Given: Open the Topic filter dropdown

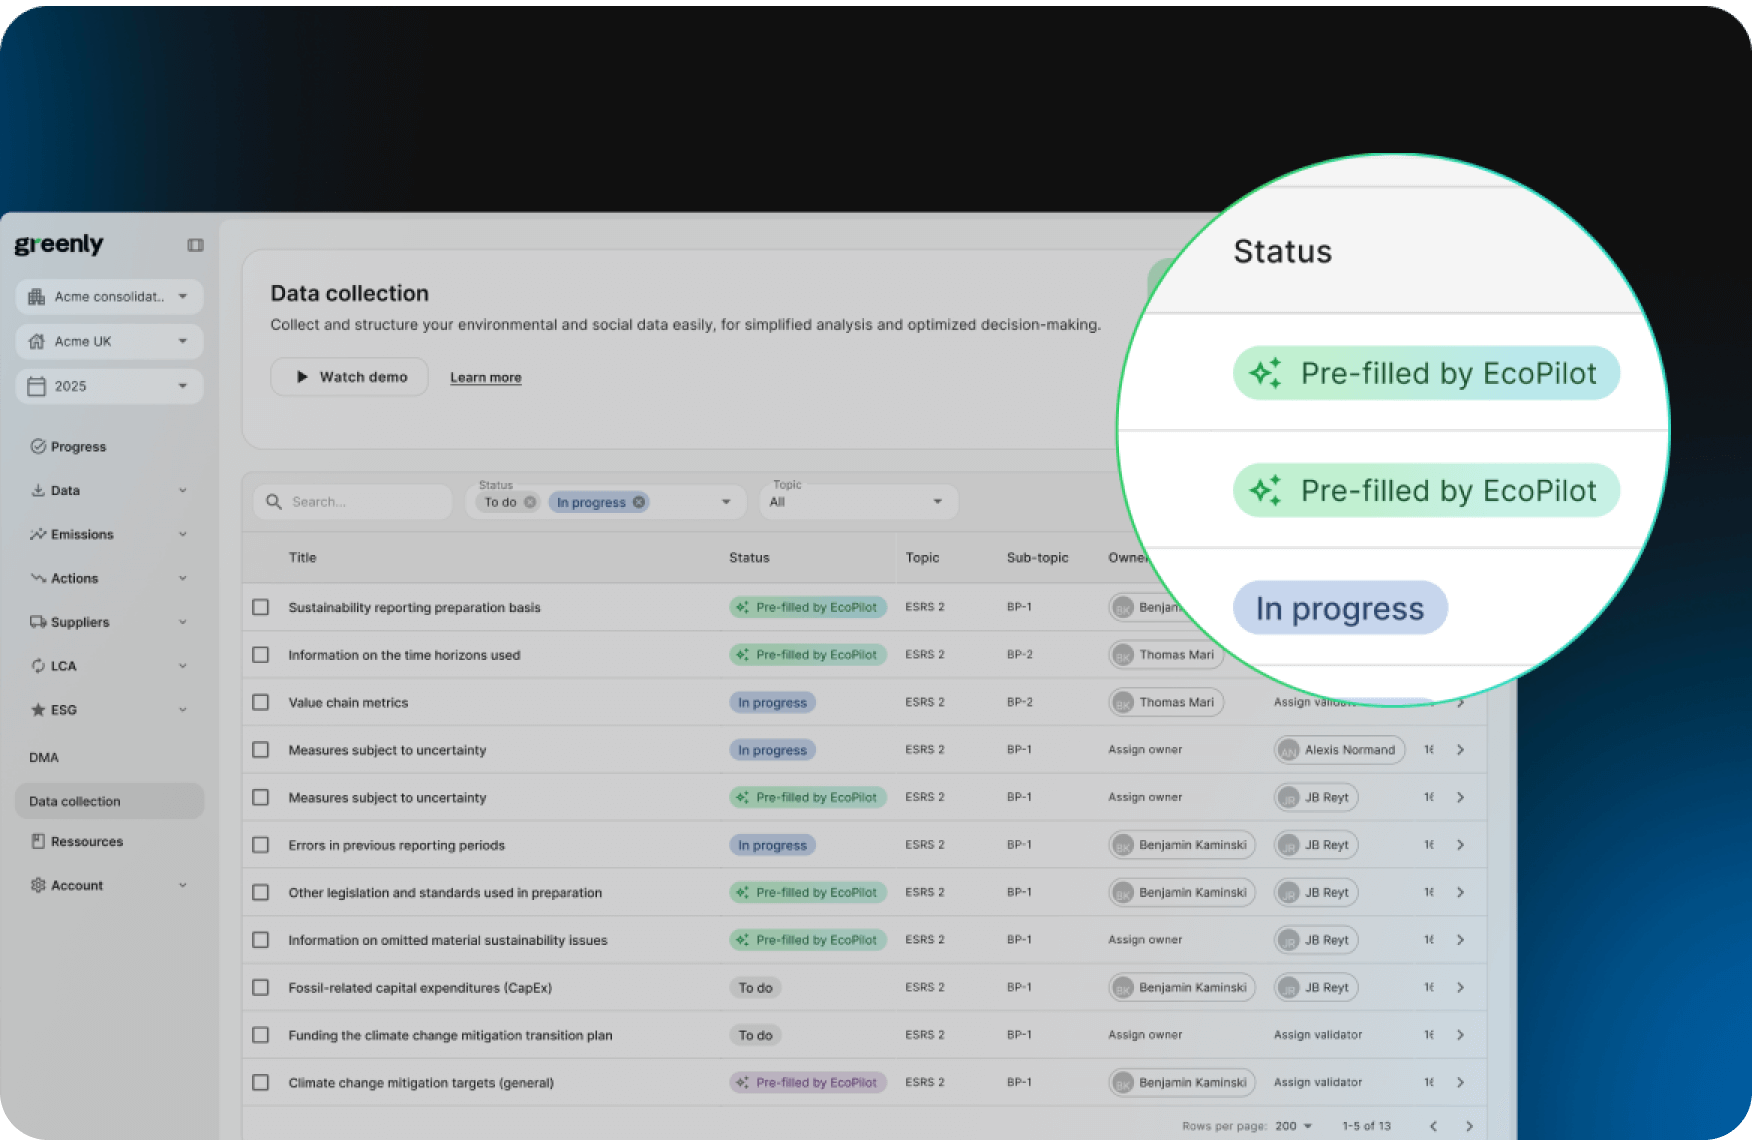Looking at the screenshot, I should [x=858, y=502].
